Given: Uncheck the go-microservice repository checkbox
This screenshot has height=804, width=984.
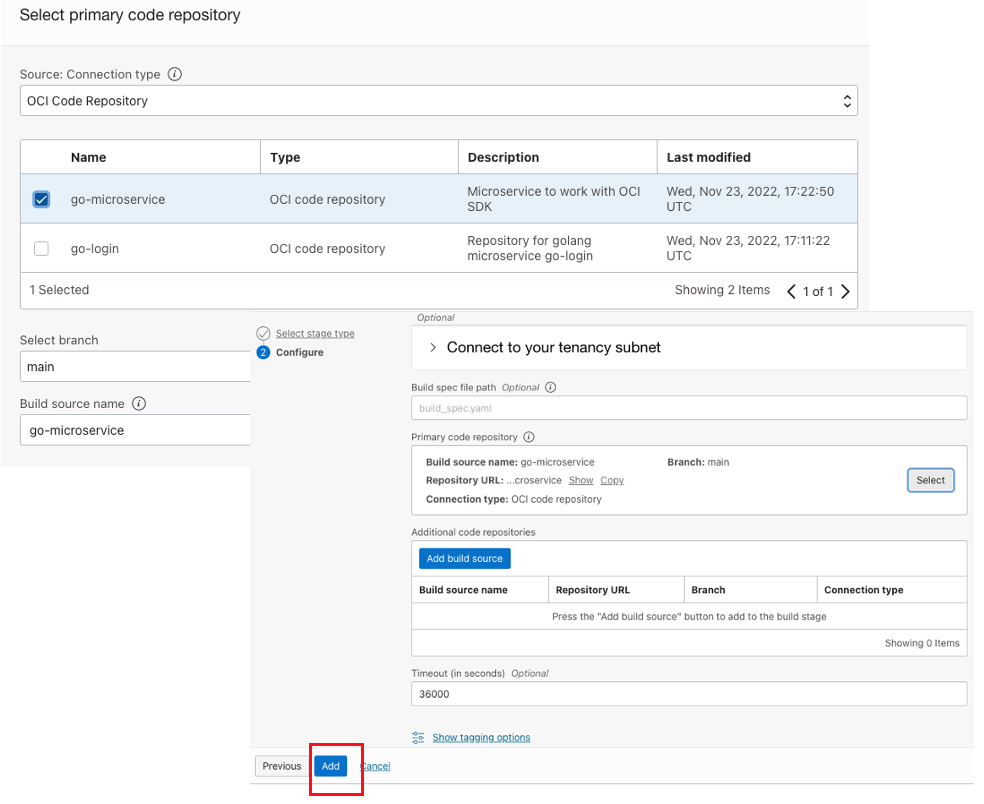Looking at the screenshot, I should [x=40, y=199].
